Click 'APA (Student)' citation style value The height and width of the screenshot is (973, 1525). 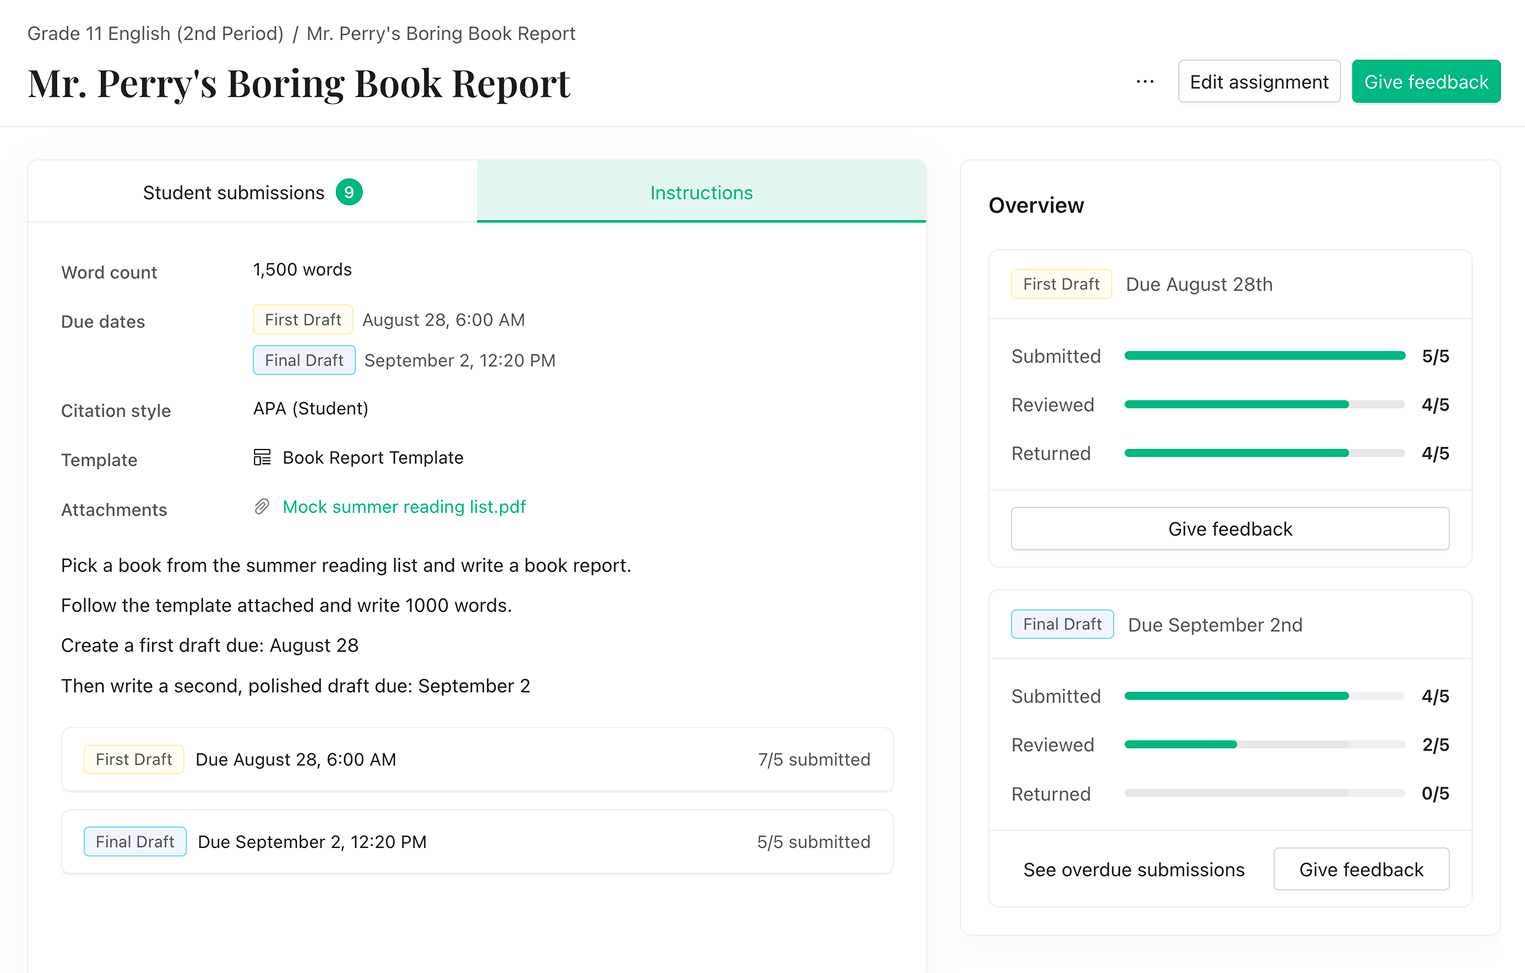pyautogui.click(x=310, y=409)
